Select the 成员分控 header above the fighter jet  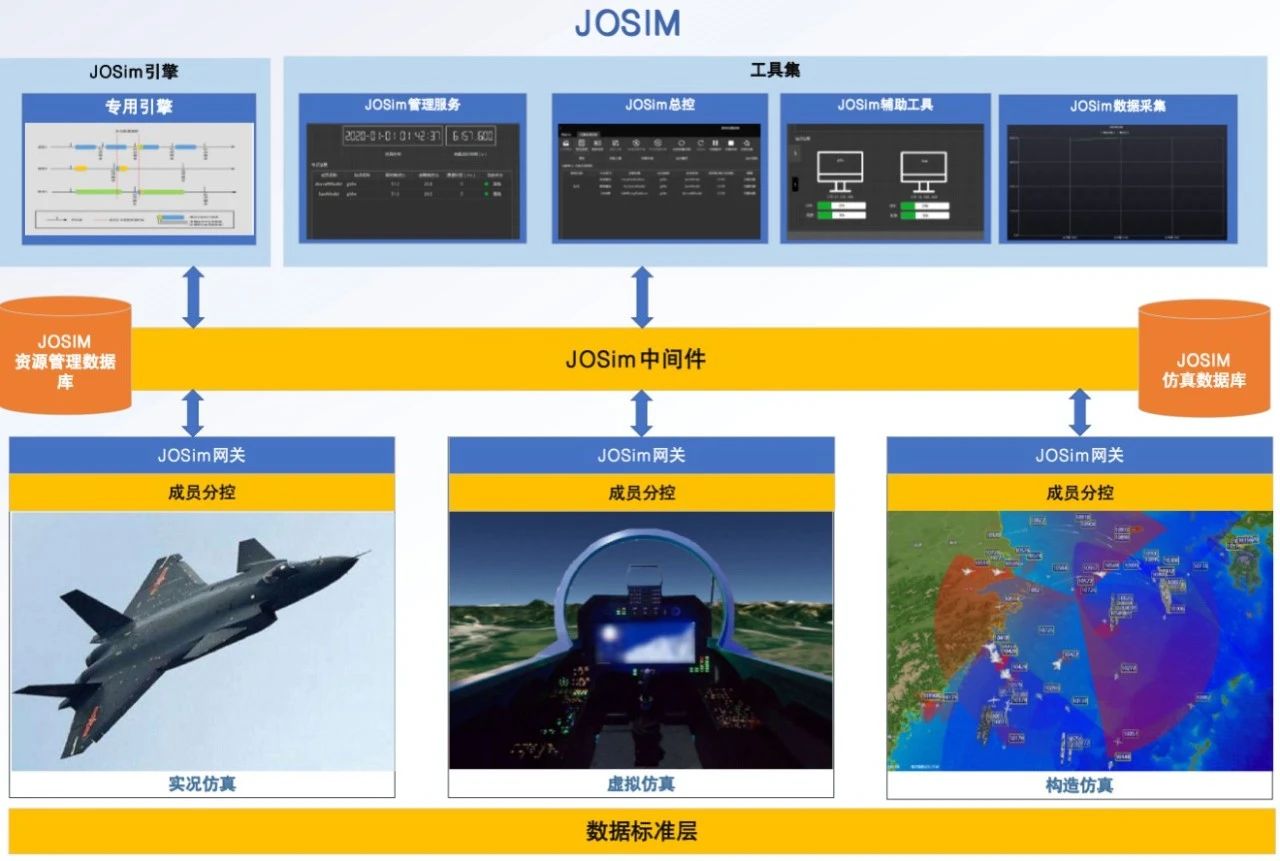tap(202, 492)
